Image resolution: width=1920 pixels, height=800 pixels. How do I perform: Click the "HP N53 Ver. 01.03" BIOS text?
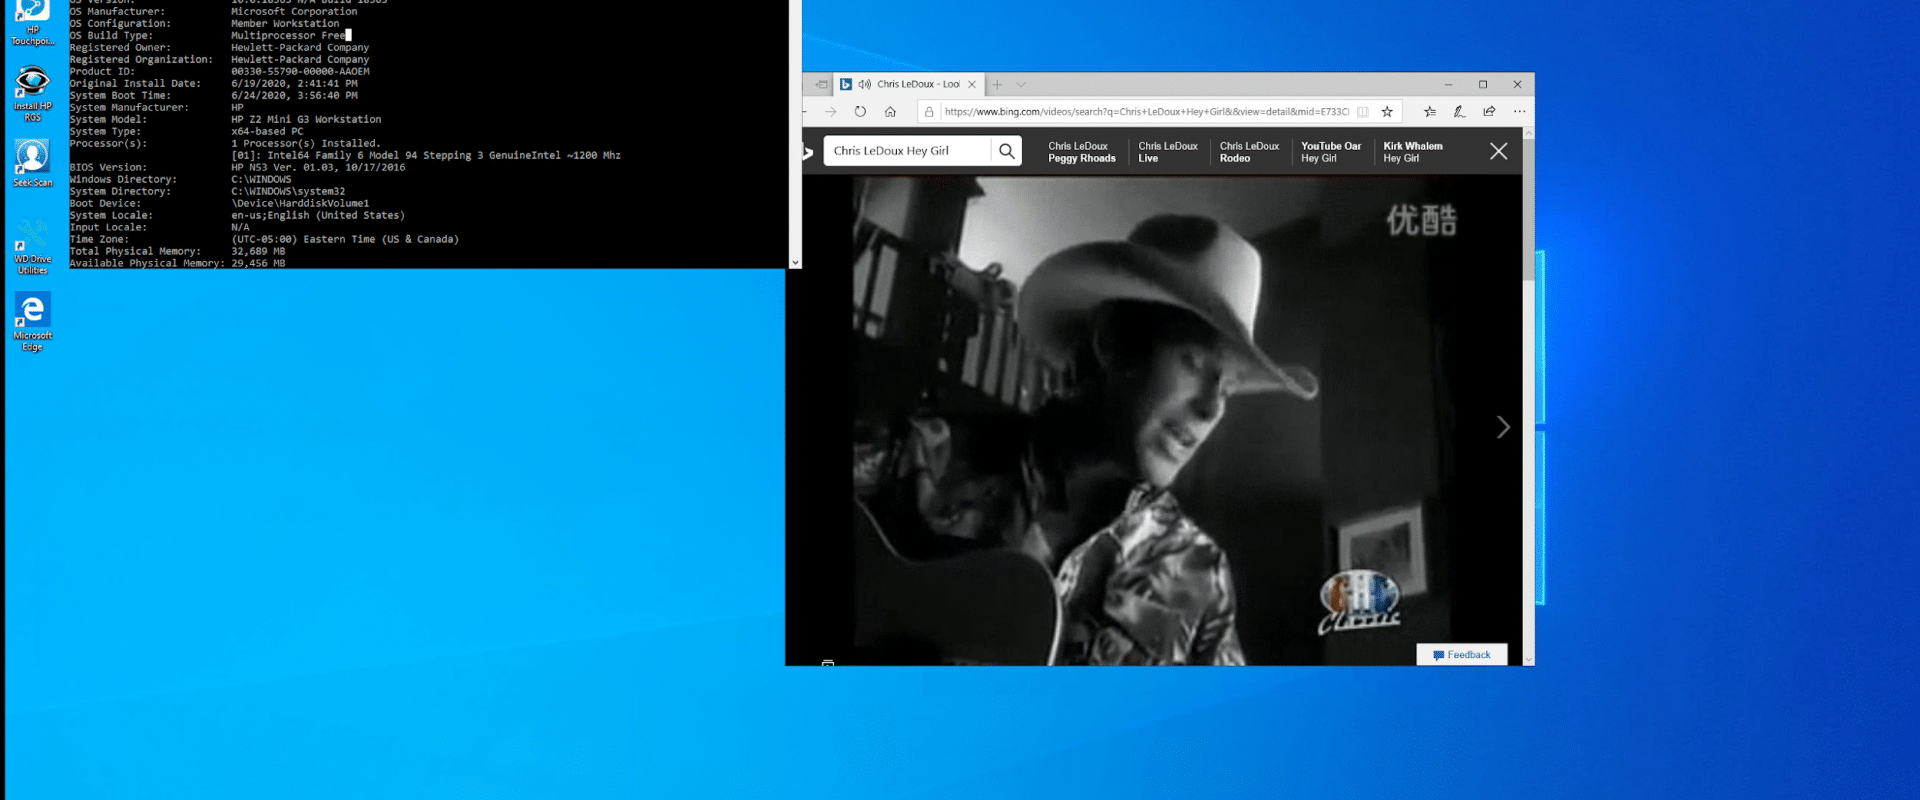(285, 168)
